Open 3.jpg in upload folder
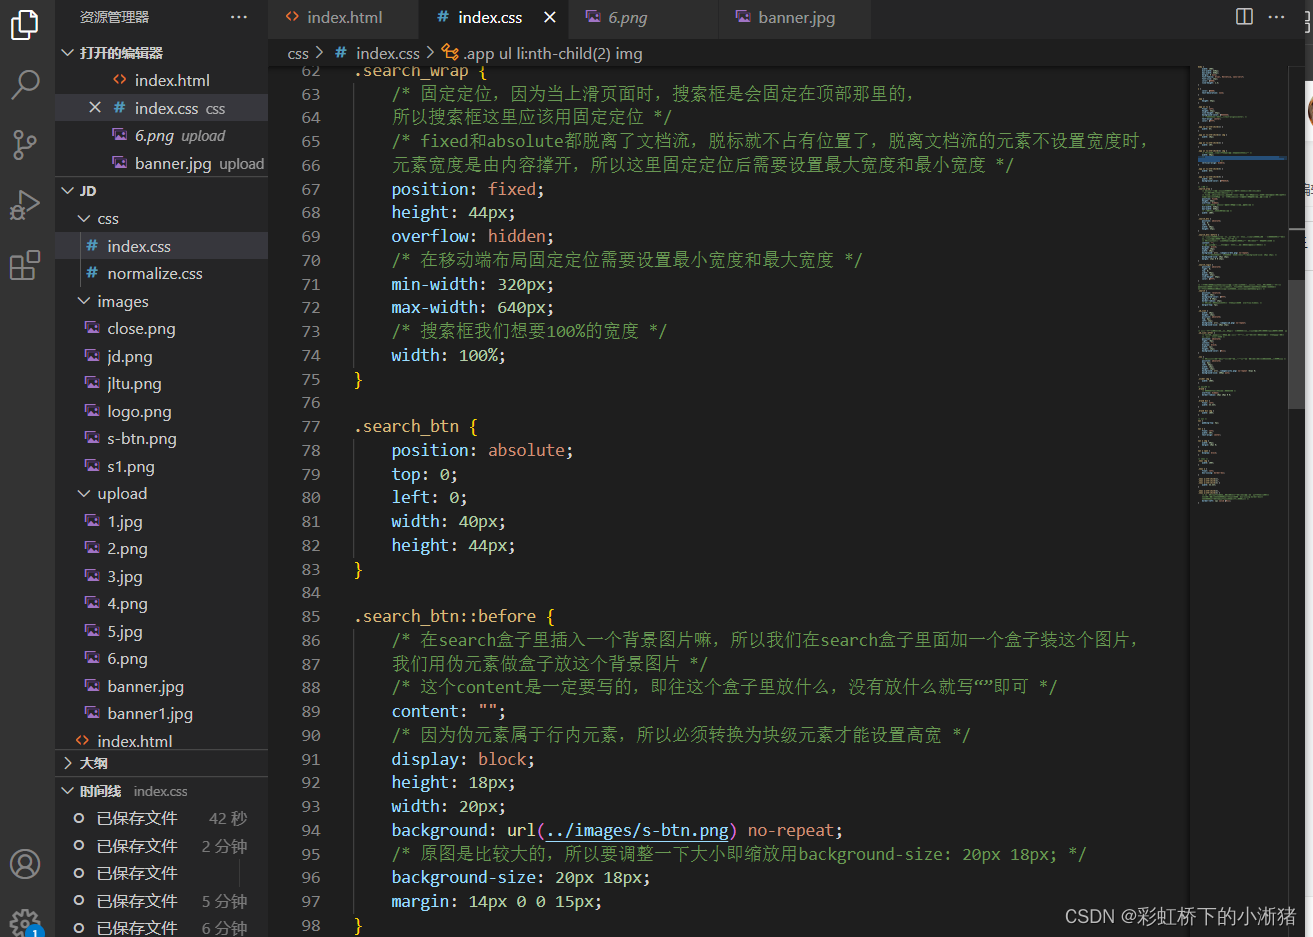The image size is (1313, 937). tap(161, 576)
